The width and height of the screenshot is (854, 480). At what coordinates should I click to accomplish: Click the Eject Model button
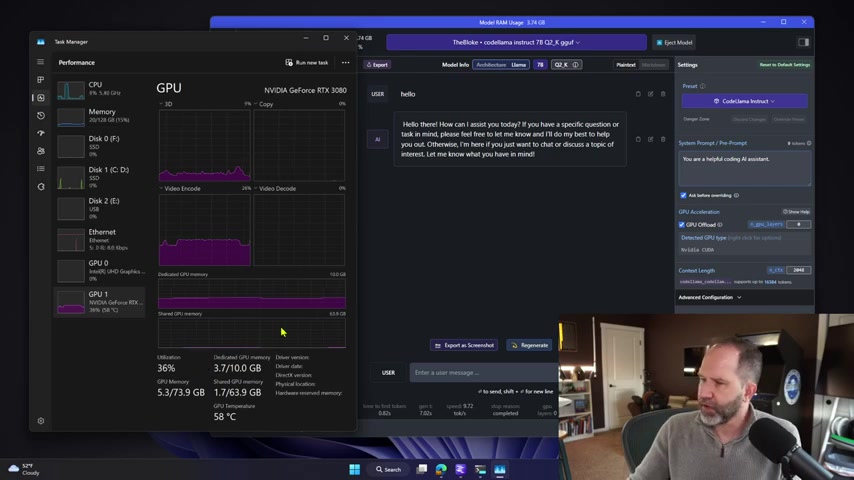pyautogui.click(x=674, y=42)
